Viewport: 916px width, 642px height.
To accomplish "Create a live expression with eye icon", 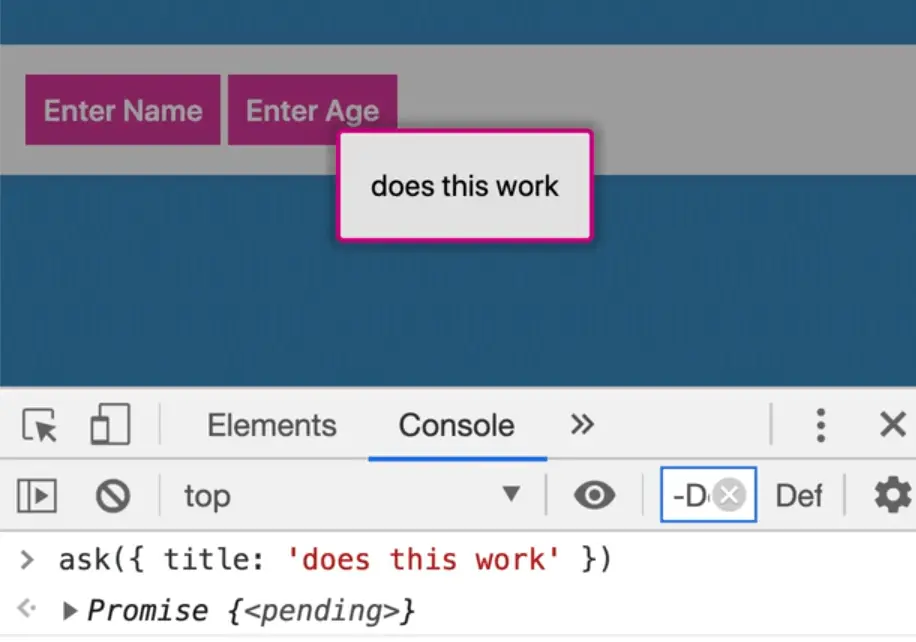I will (x=594, y=495).
